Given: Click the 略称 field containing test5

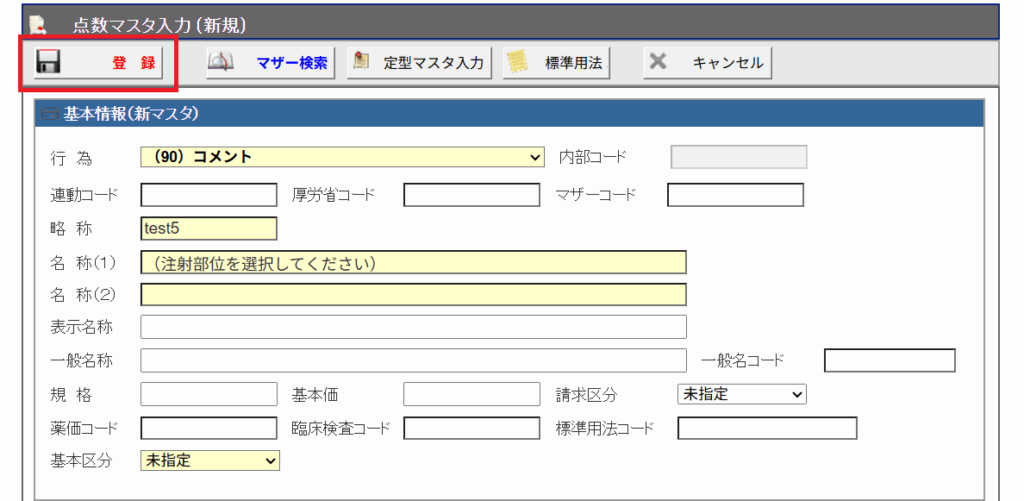Looking at the screenshot, I should [x=209, y=228].
